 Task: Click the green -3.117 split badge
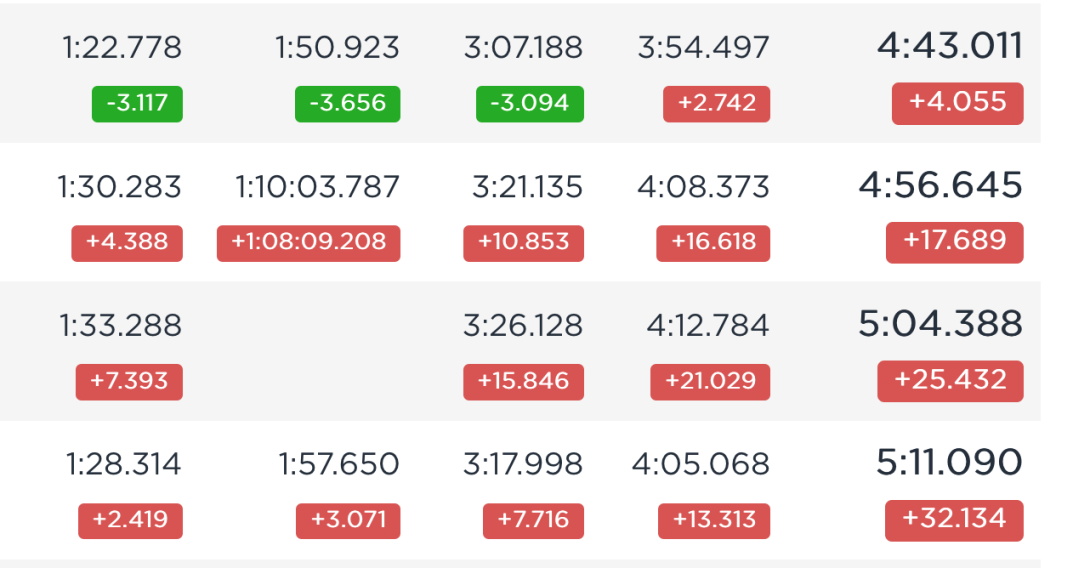click(x=137, y=104)
